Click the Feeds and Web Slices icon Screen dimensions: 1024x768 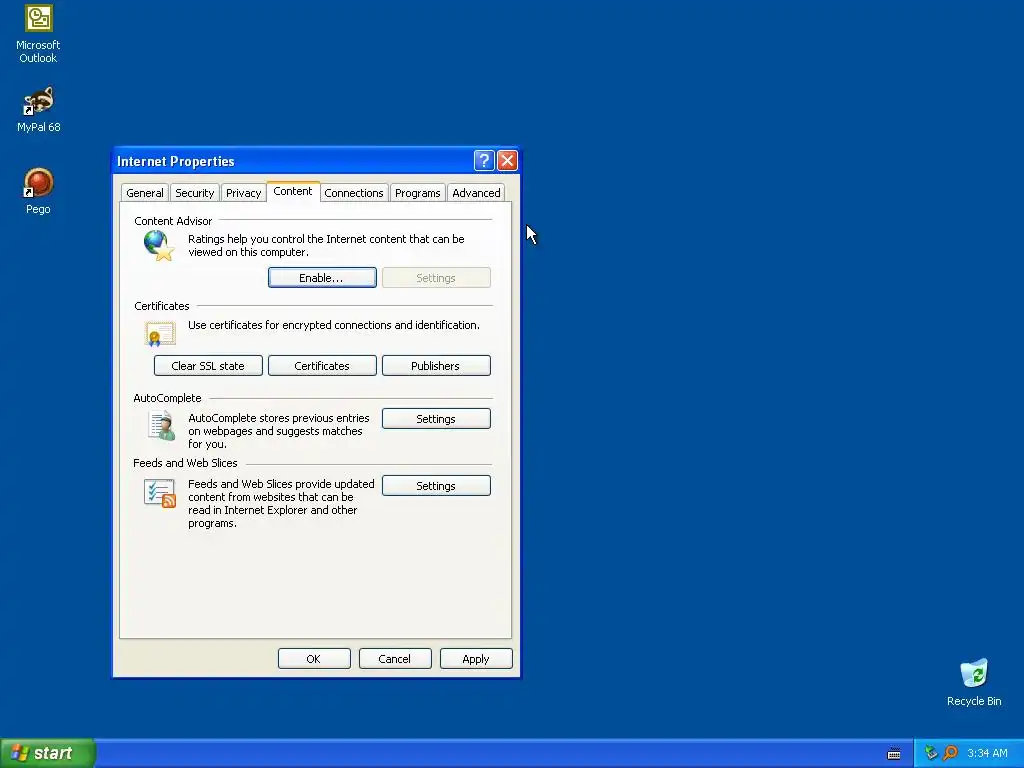(160, 493)
